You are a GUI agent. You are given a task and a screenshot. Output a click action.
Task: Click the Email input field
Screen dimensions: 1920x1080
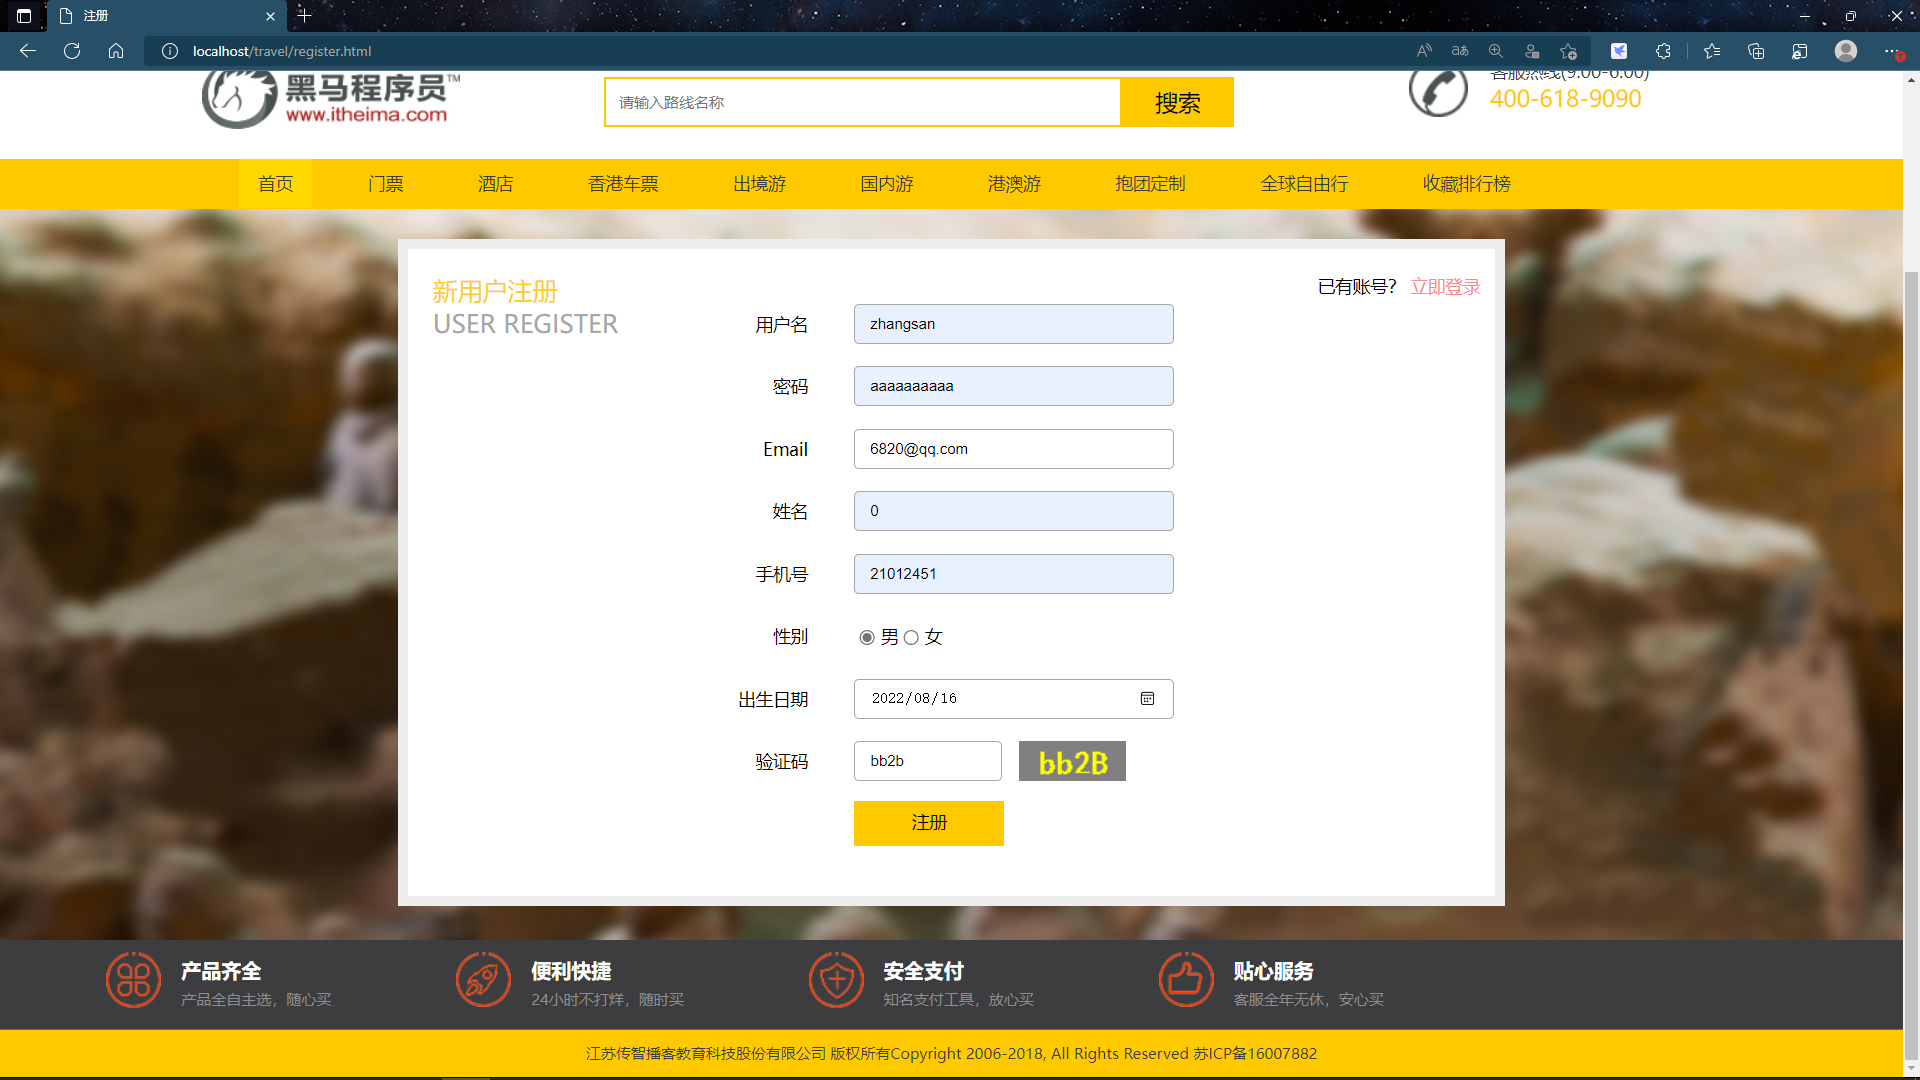[1013, 449]
